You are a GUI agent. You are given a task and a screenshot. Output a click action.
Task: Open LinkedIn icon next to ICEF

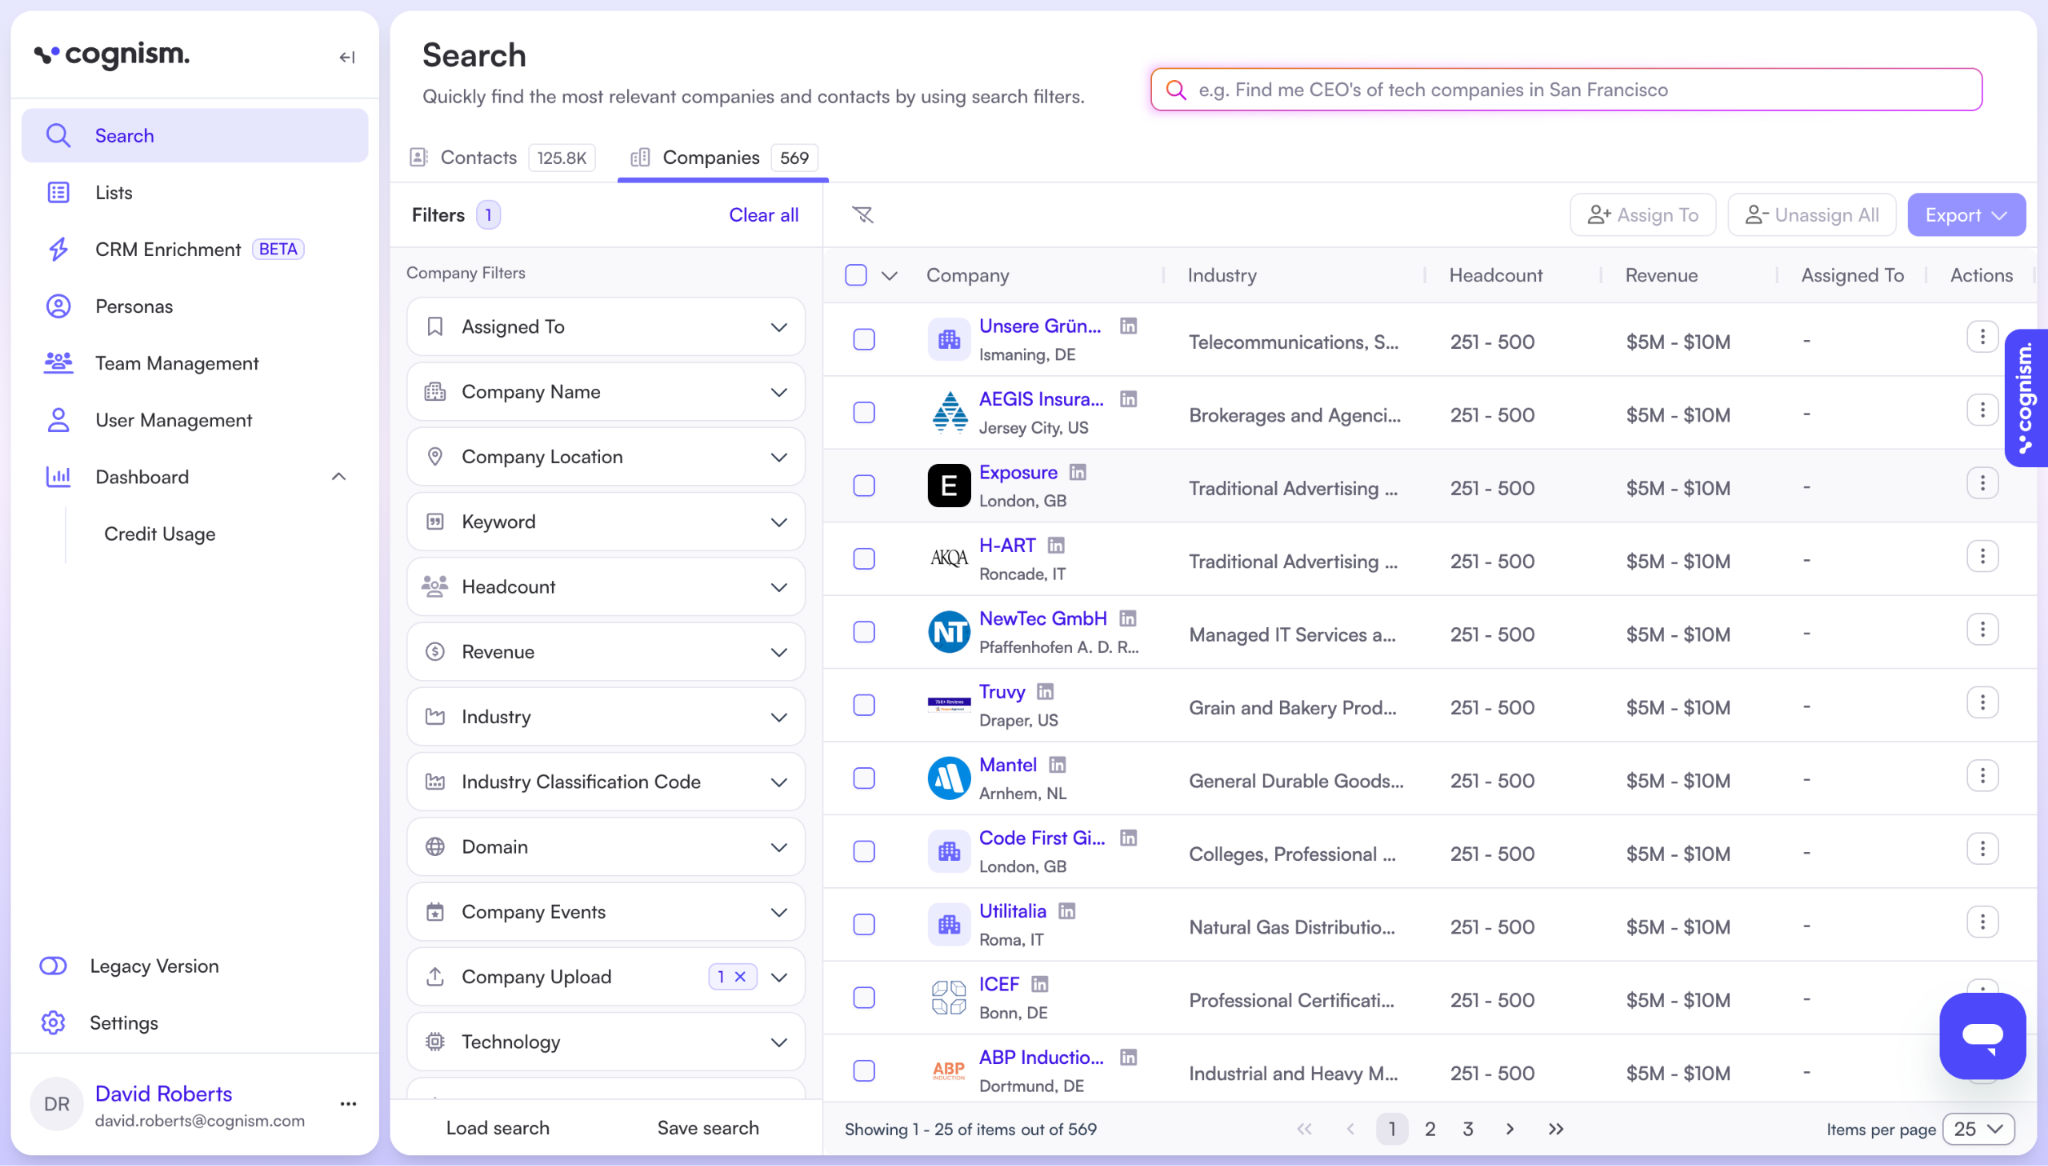[1040, 984]
